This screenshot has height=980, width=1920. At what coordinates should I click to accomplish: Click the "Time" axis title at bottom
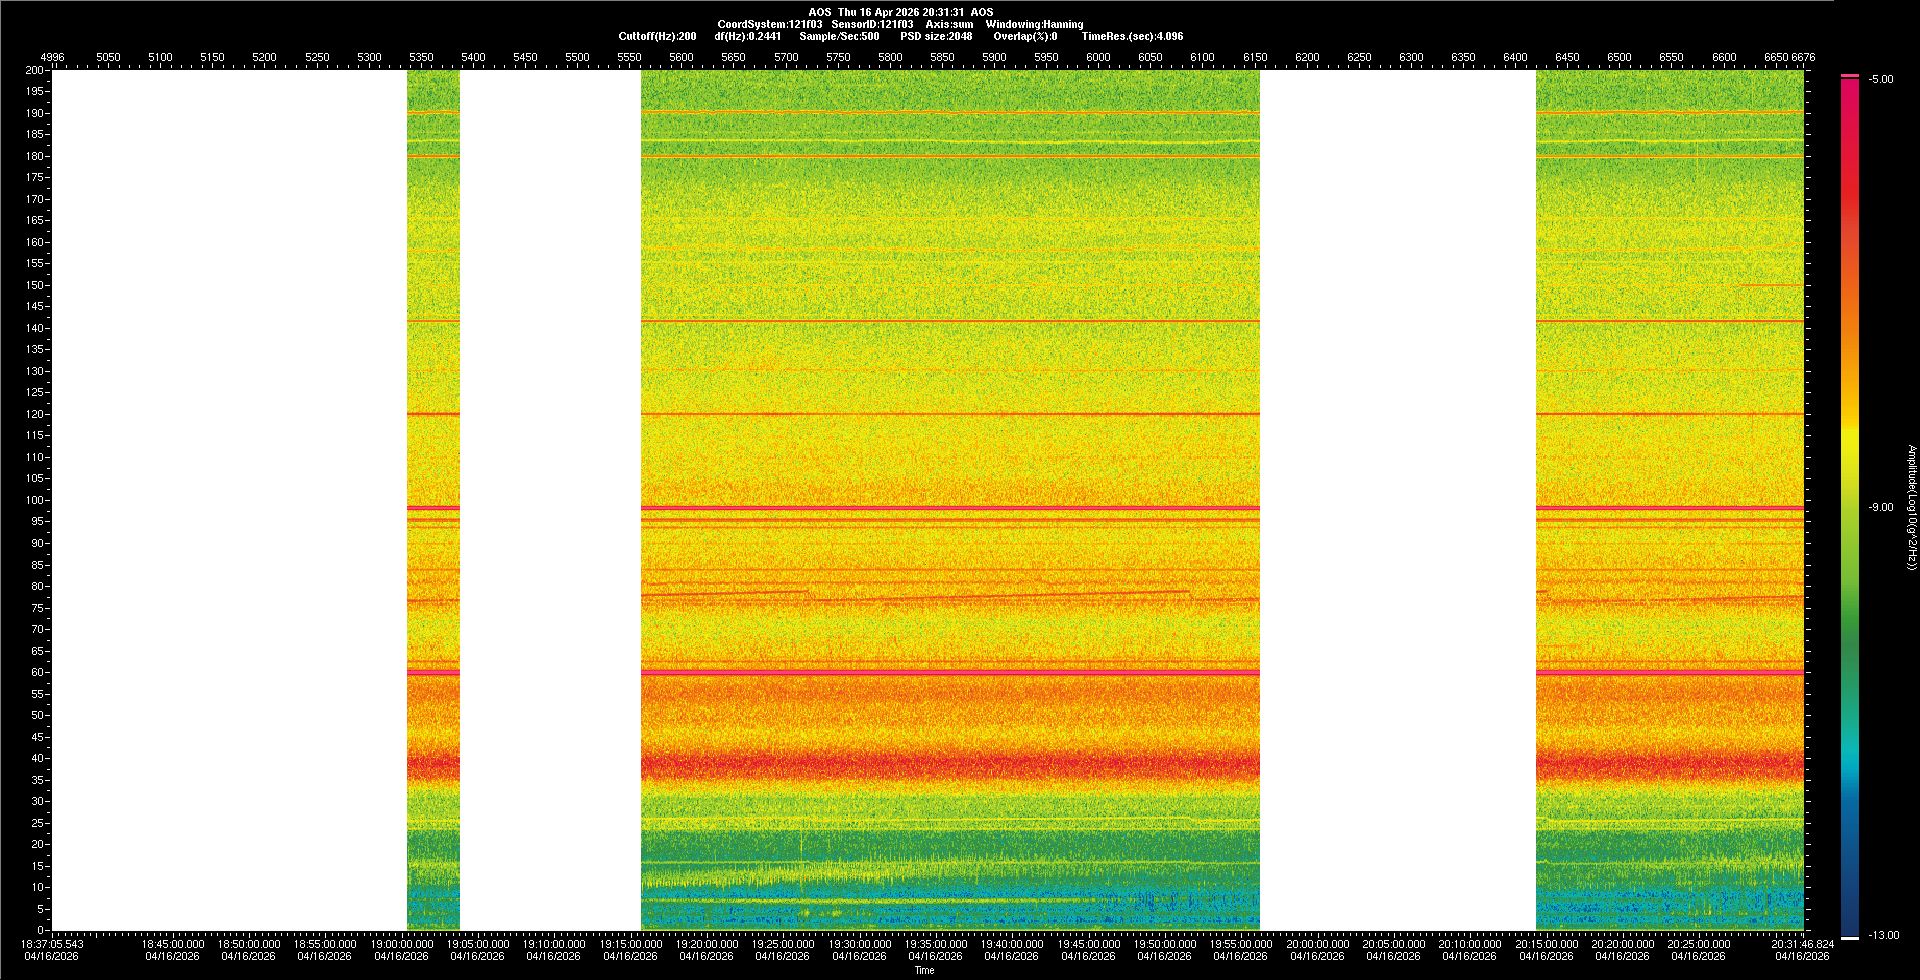[x=925, y=970]
